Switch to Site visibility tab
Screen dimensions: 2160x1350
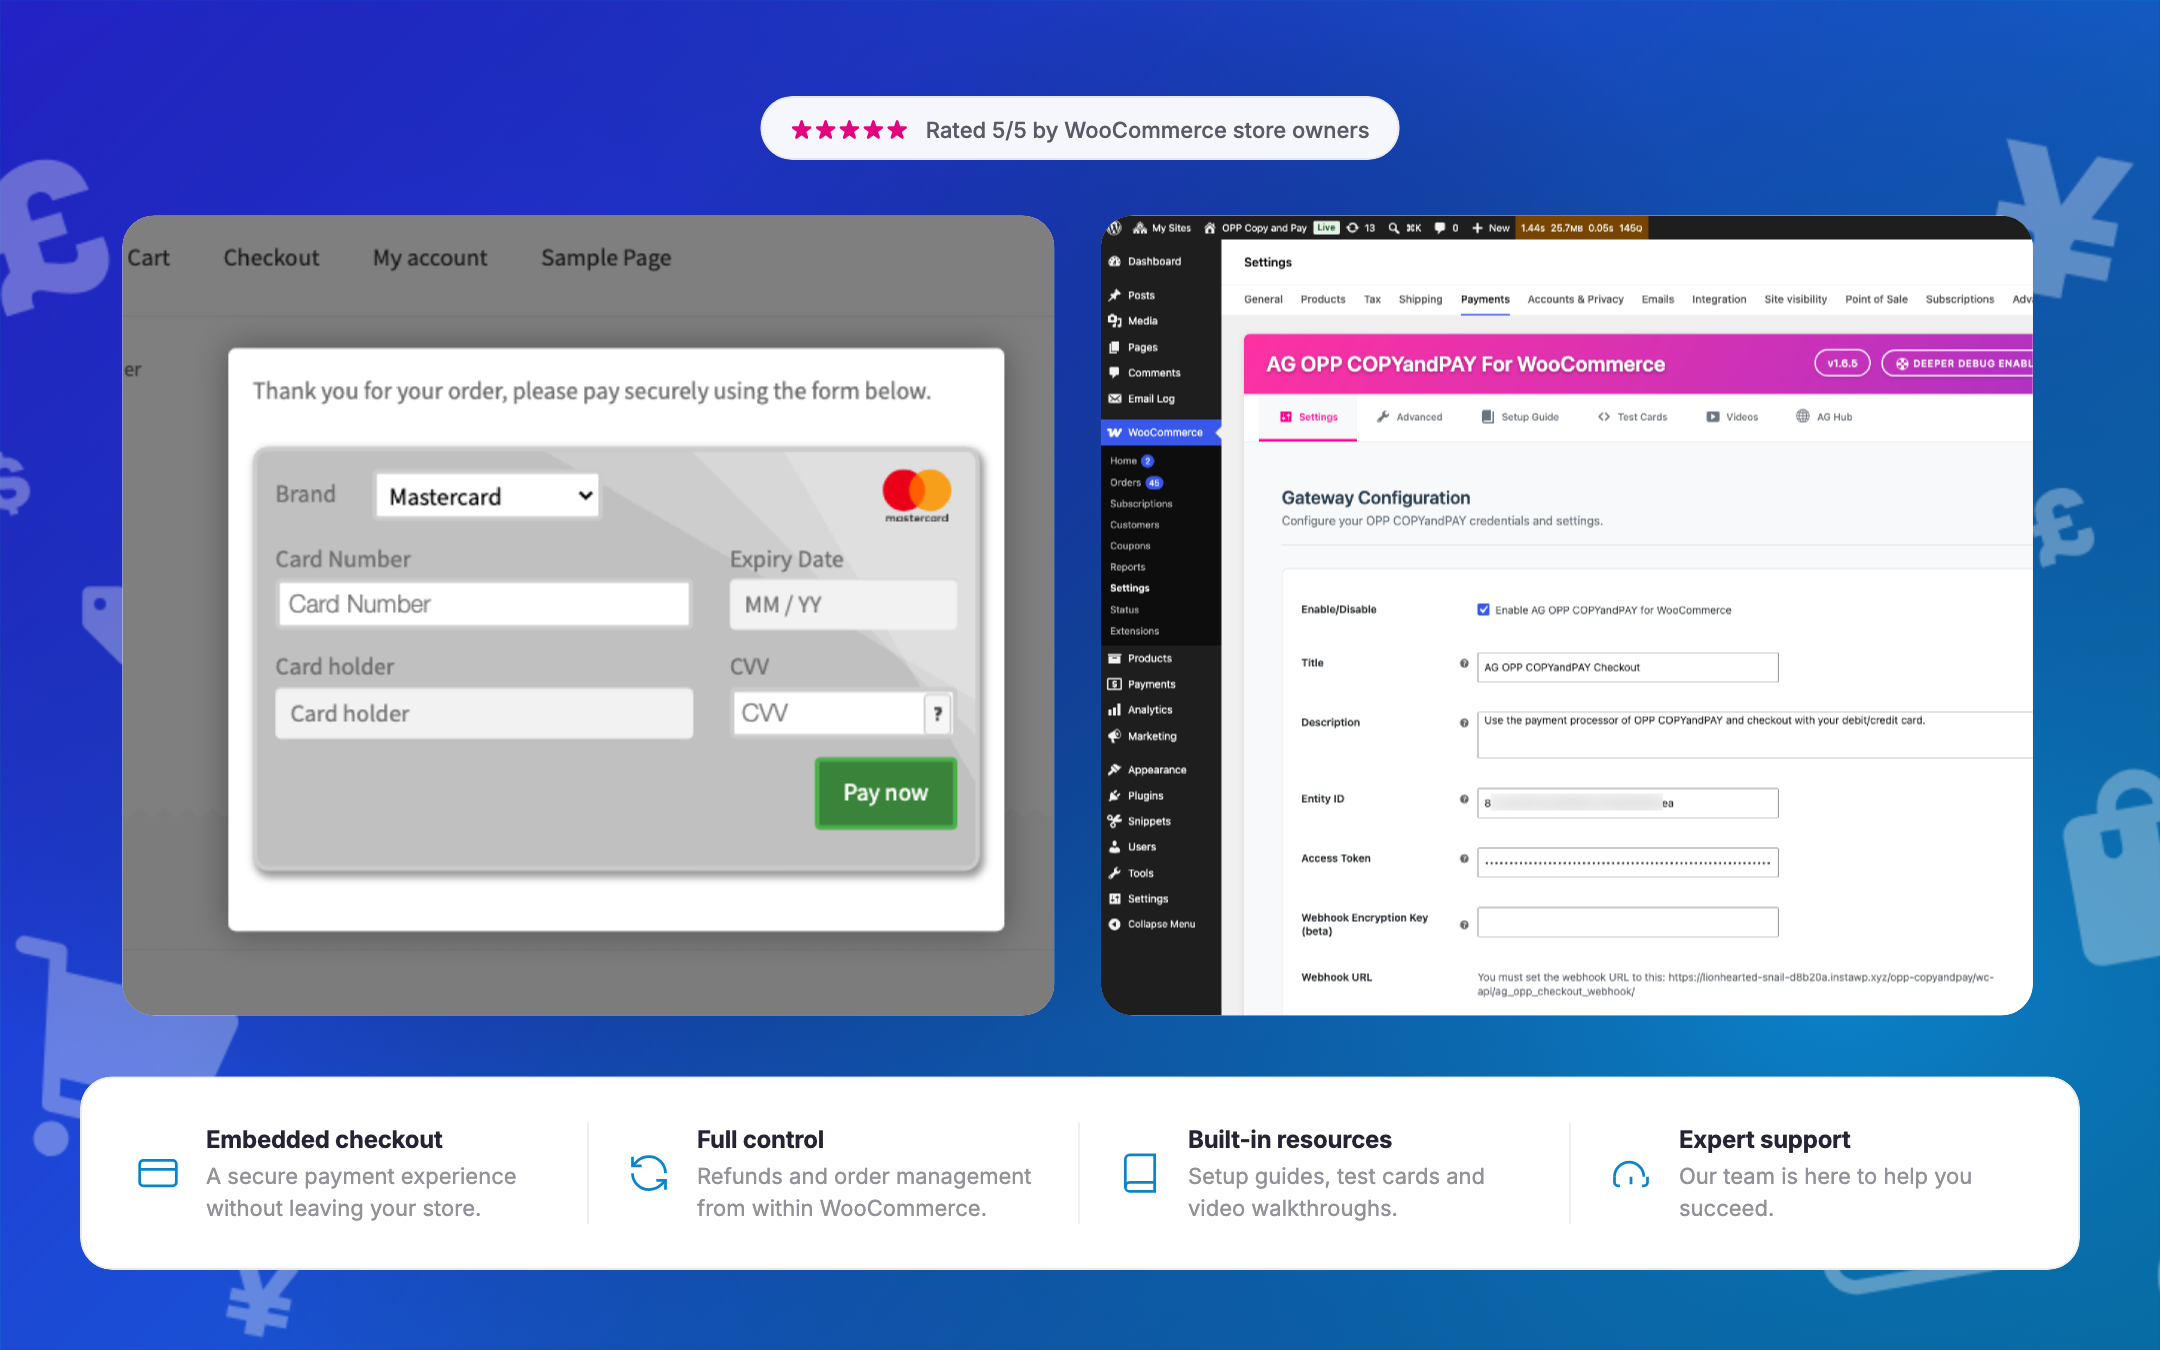[1795, 299]
